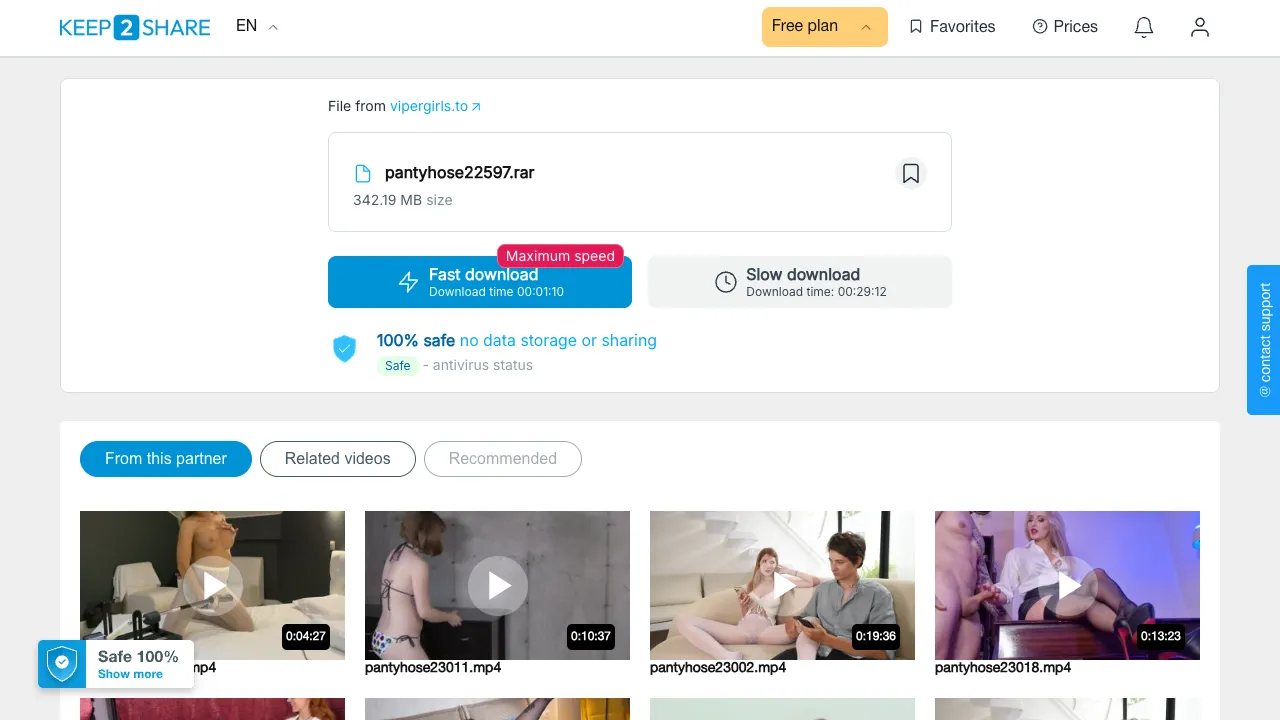The height and width of the screenshot is (720, 1280).
Task: Open the Keep2Share logo home link
Action: (x=135, y=27)
